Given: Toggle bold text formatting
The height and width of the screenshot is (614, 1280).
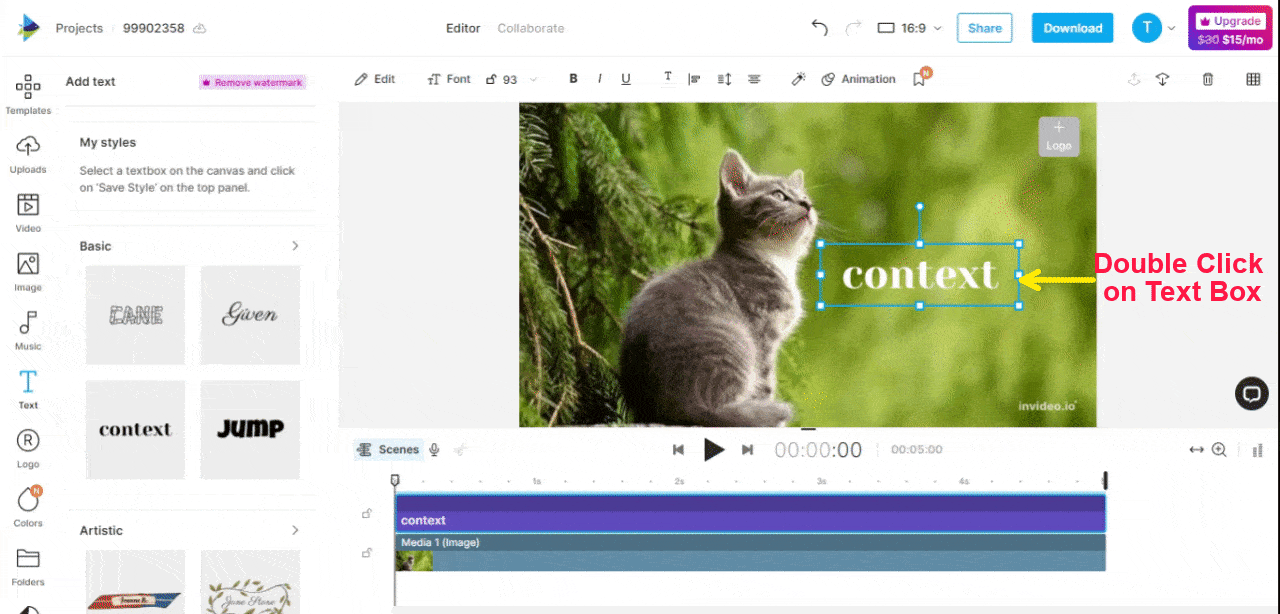Looking at the screenshot, I should click(x=573, y=80).
